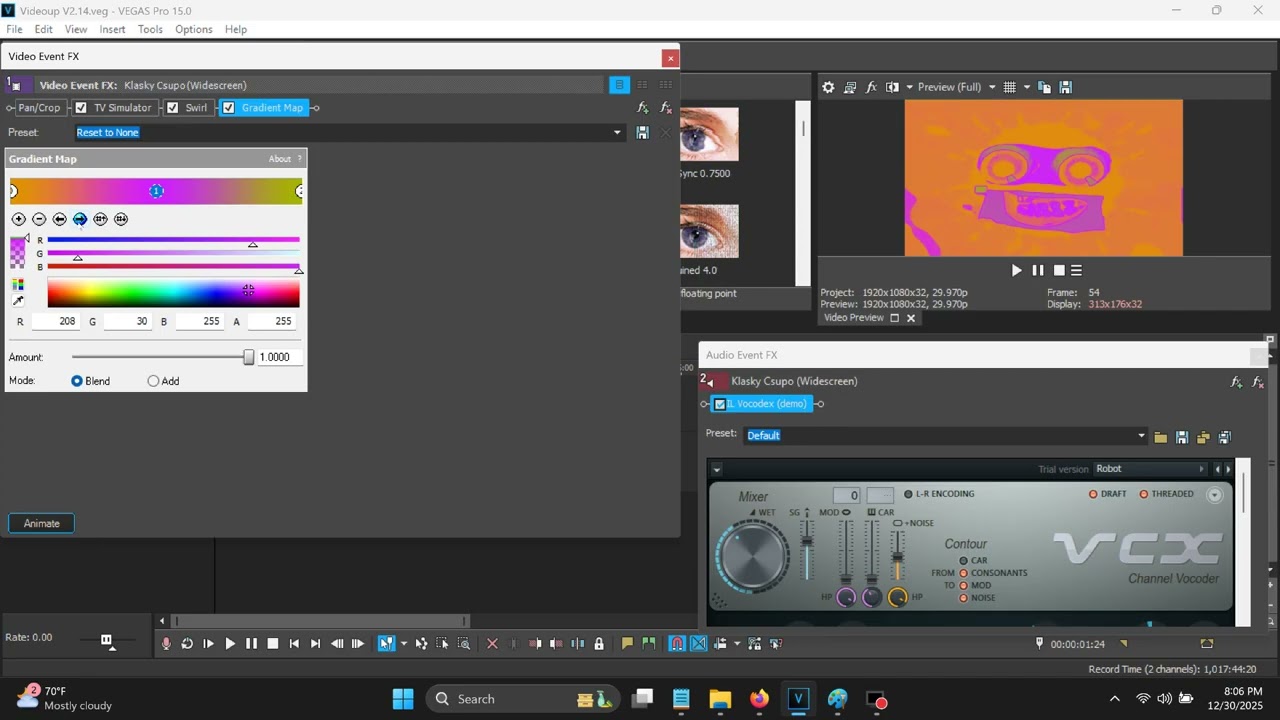This screenshot has height=720, width=1280.
Task: Click the Delete red X in the timeline toolbar
Action: pyautogui.click(x=492, y=644)
